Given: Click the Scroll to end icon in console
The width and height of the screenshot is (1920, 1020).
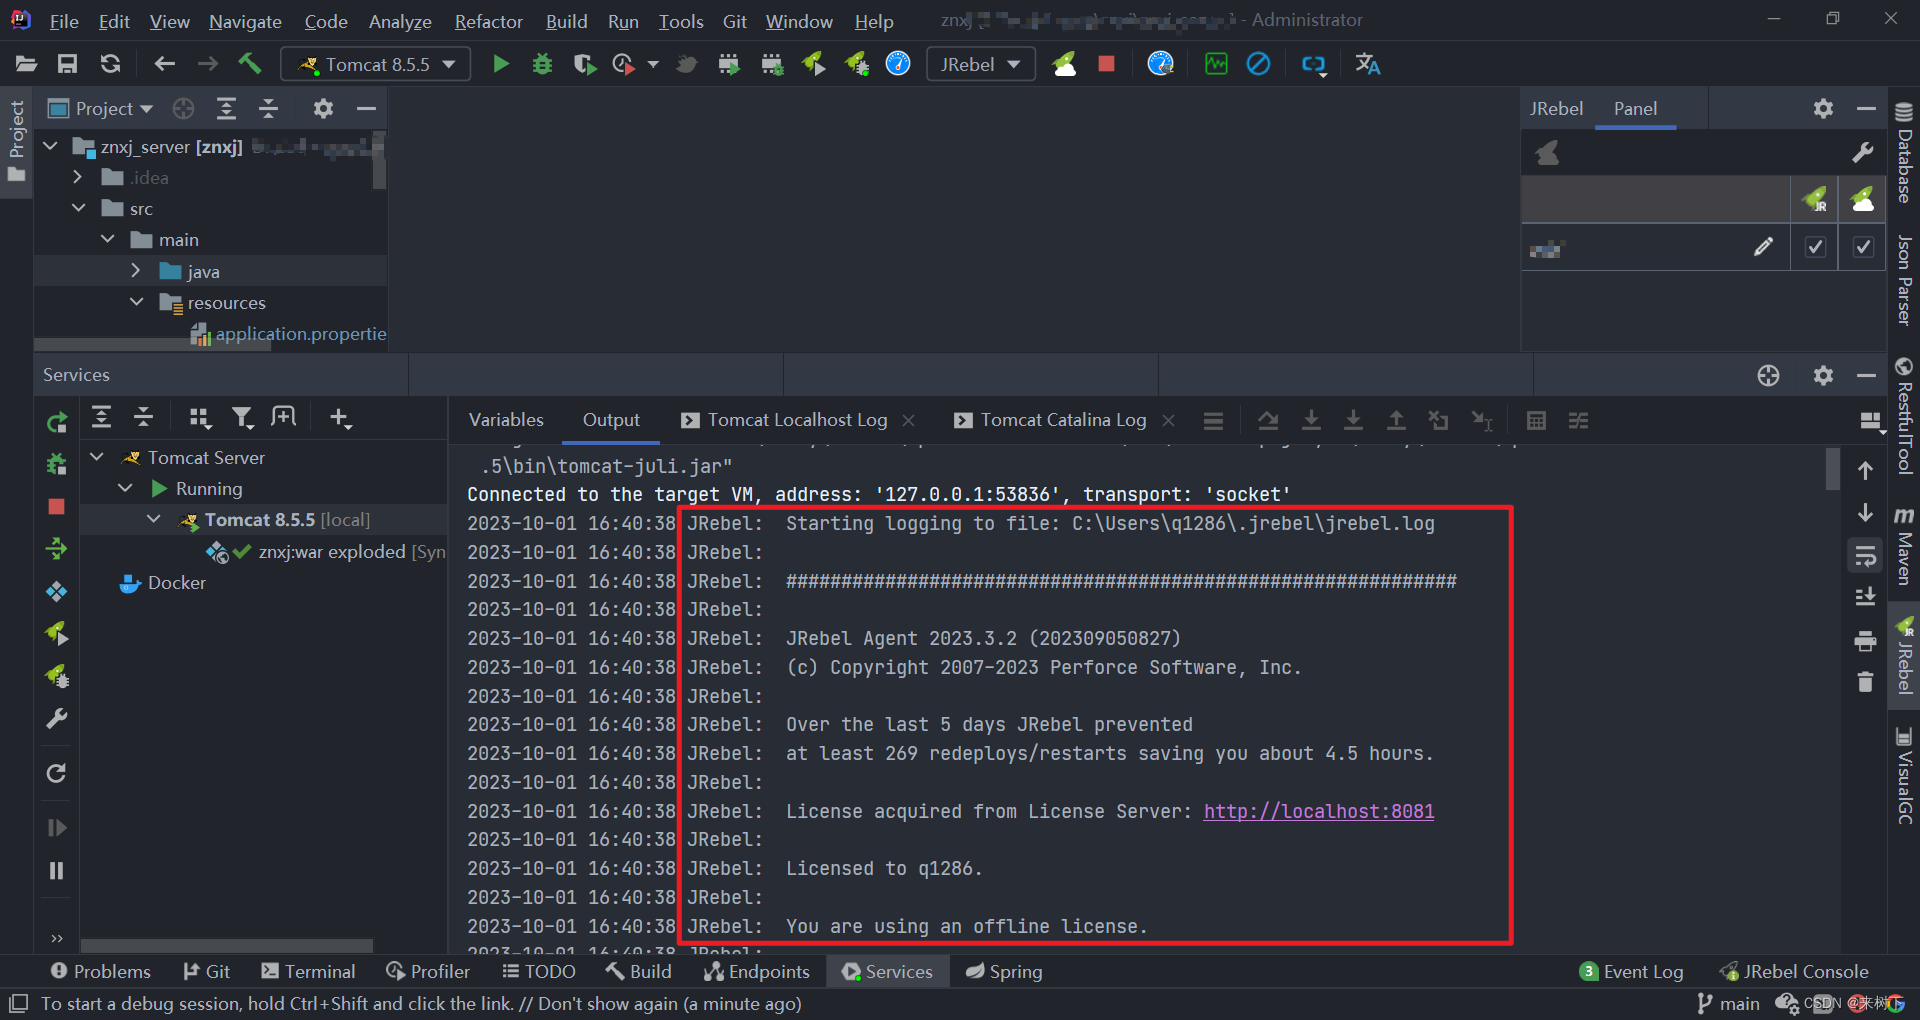Looking at the screenshot, I should 1865,598.
